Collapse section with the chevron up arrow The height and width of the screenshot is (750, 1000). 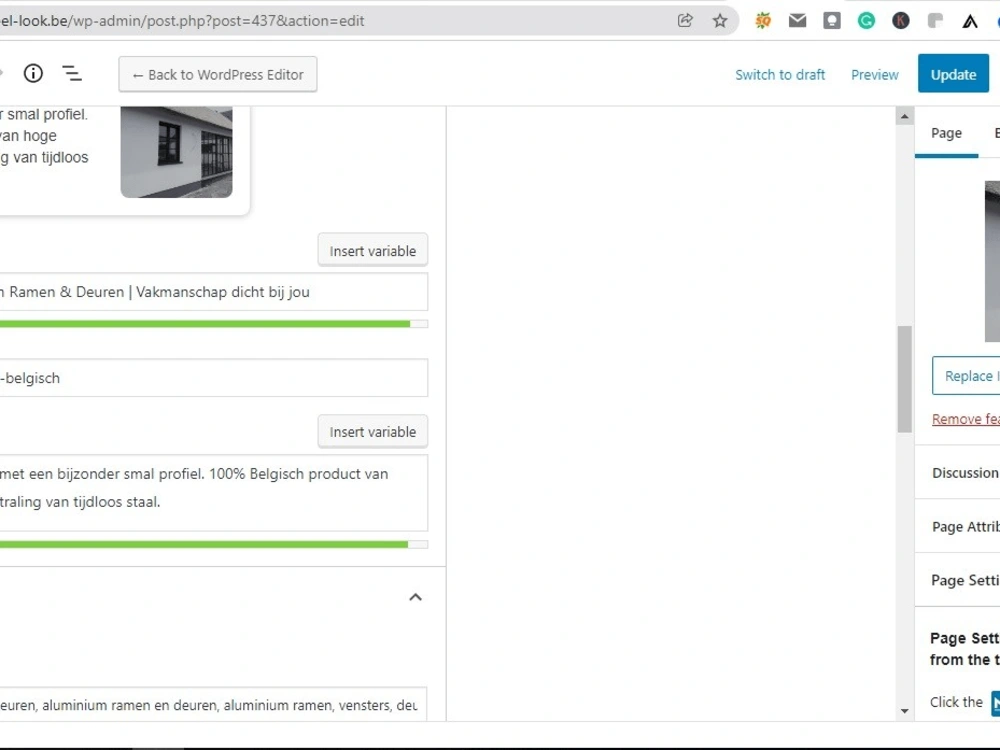coord(415,597)
